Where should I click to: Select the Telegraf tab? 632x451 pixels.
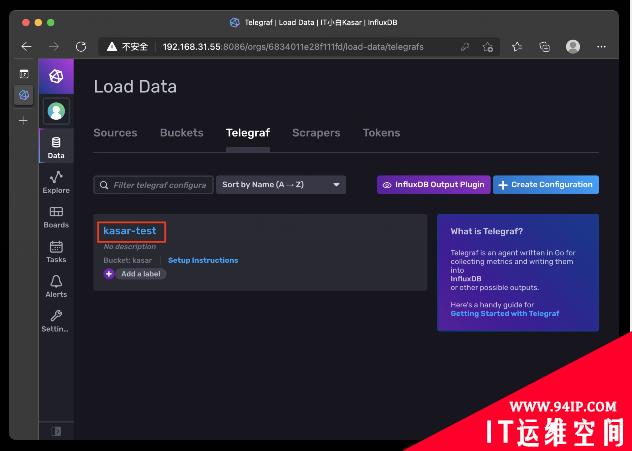click(248, 133)
